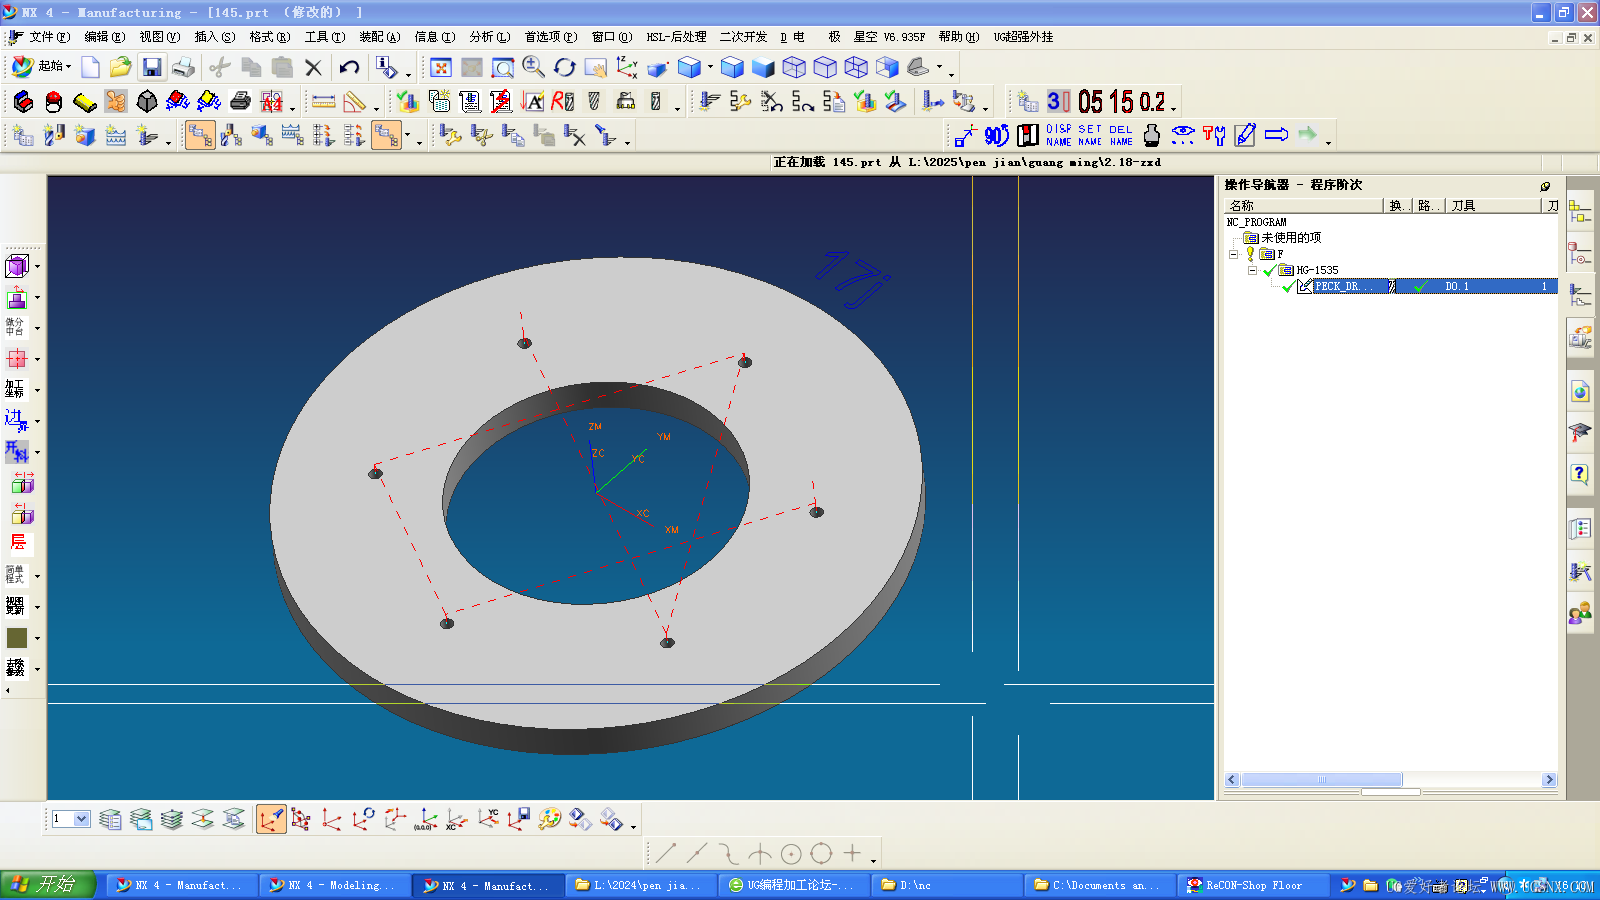Open the 编辑 (Edit) menu
1600x900 pixels.
click(104, 37)
